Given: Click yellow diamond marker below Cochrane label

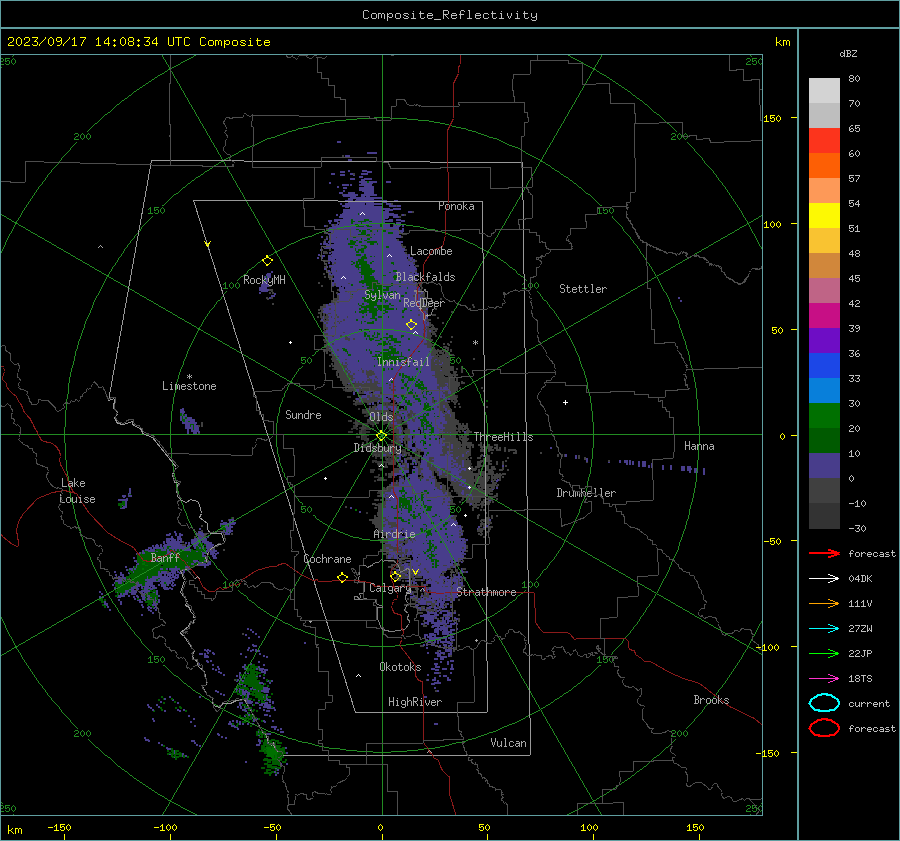Looking at the screenshot, I should (x=343, y=578).
